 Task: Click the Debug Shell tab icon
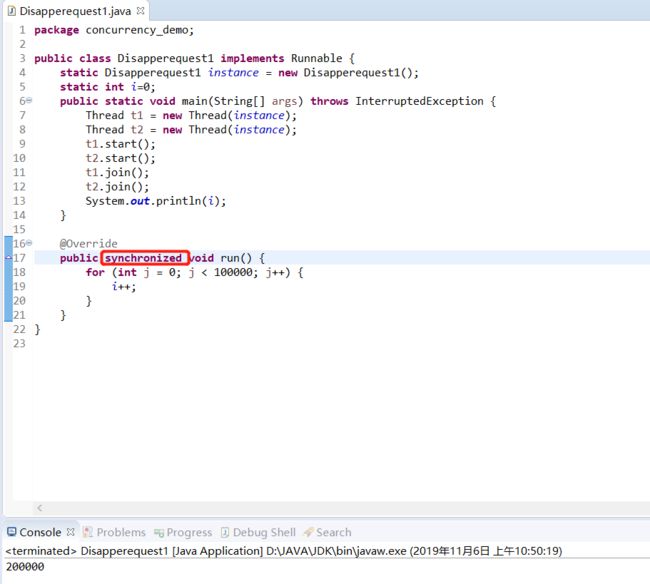click(225, 532)
